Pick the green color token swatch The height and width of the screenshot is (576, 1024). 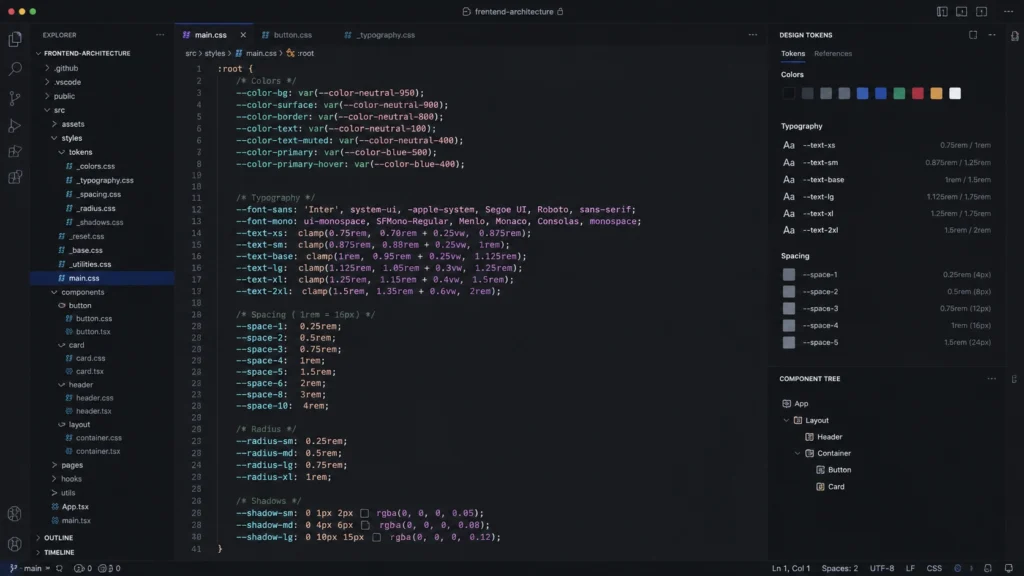click(x=899, y=93)
